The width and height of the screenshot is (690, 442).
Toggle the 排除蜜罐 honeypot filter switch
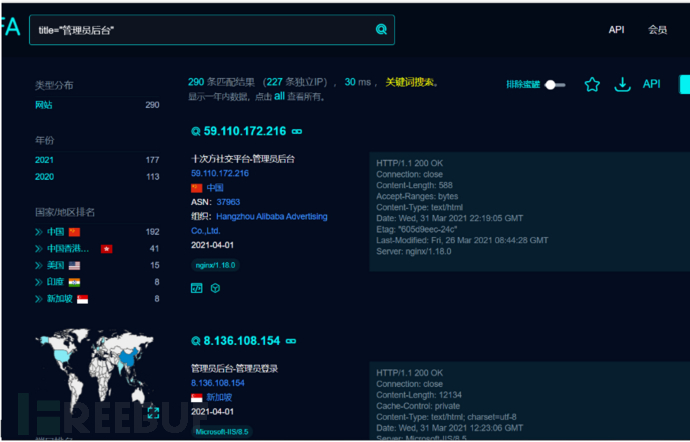(552, 85)
